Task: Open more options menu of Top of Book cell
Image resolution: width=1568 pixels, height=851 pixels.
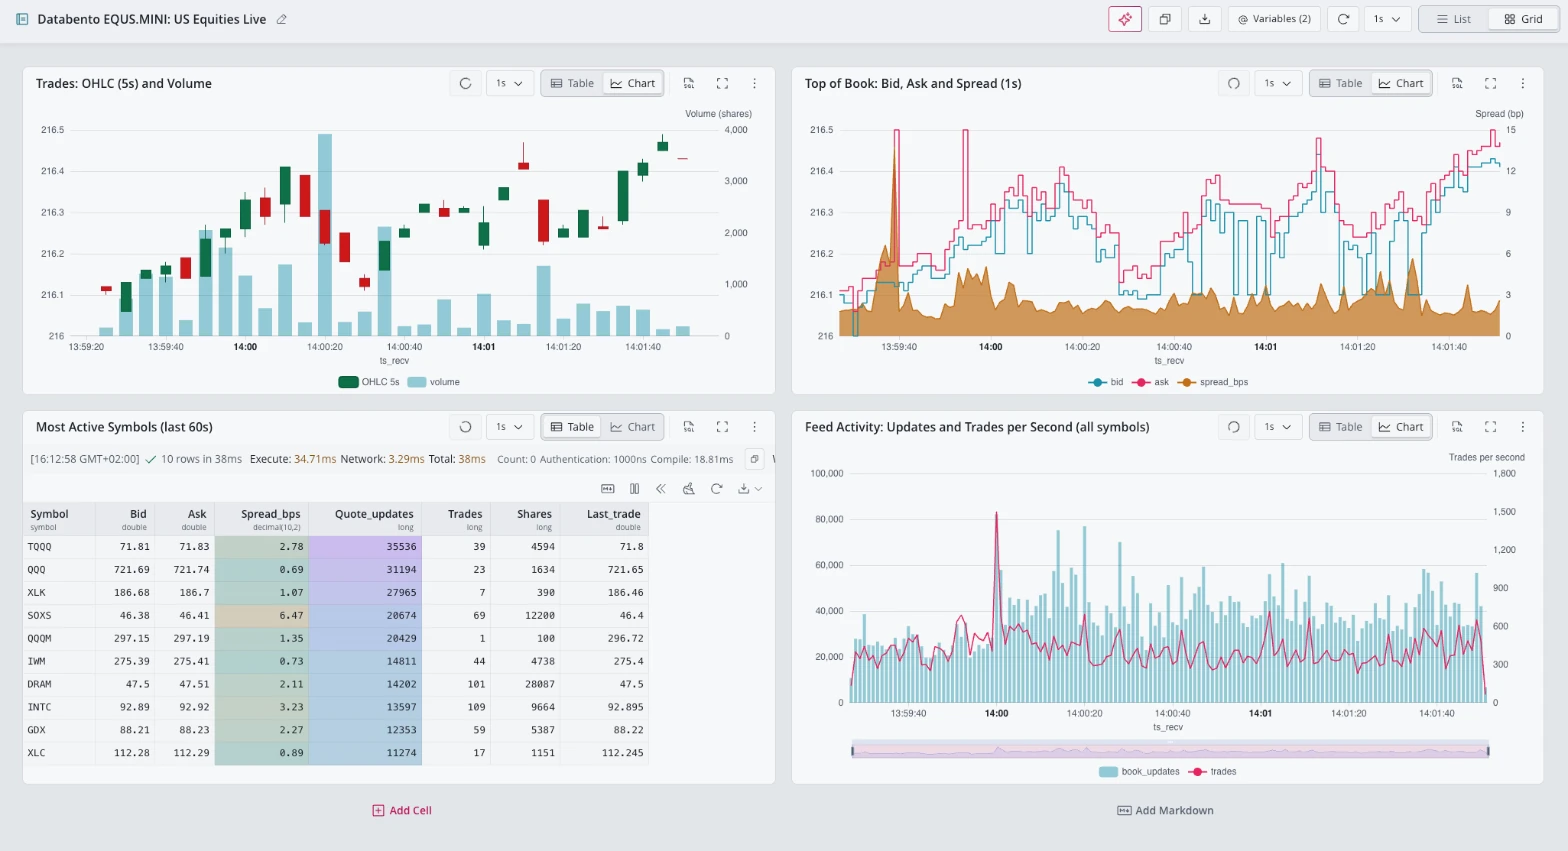Action: point(1523,83)
